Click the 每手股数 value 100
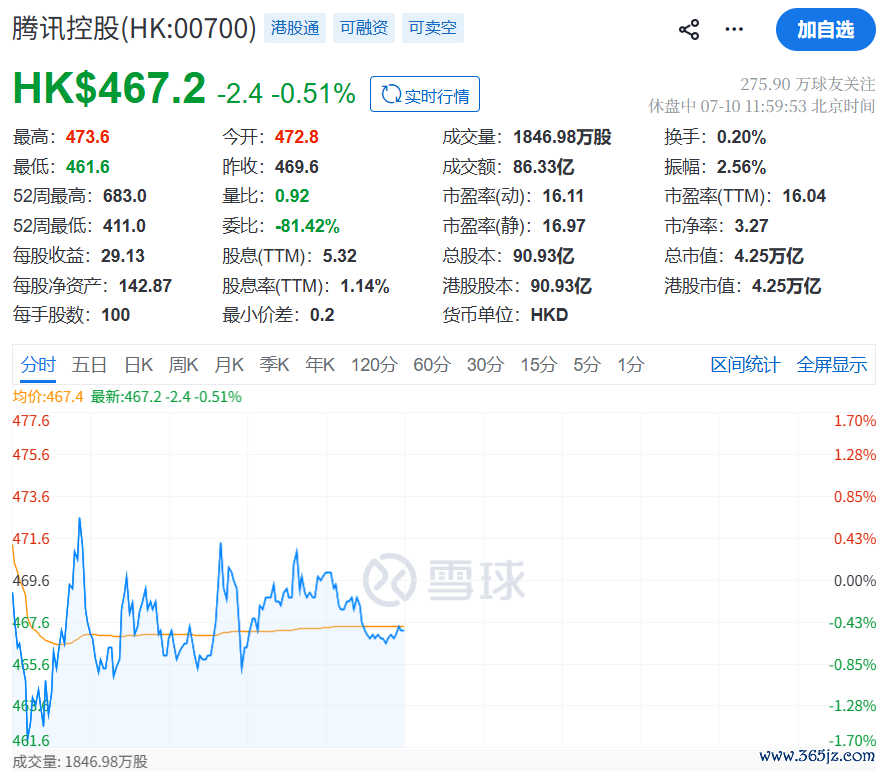Viewport: 882px width, 771px height. pyautogui.click(x=115, y=315)
